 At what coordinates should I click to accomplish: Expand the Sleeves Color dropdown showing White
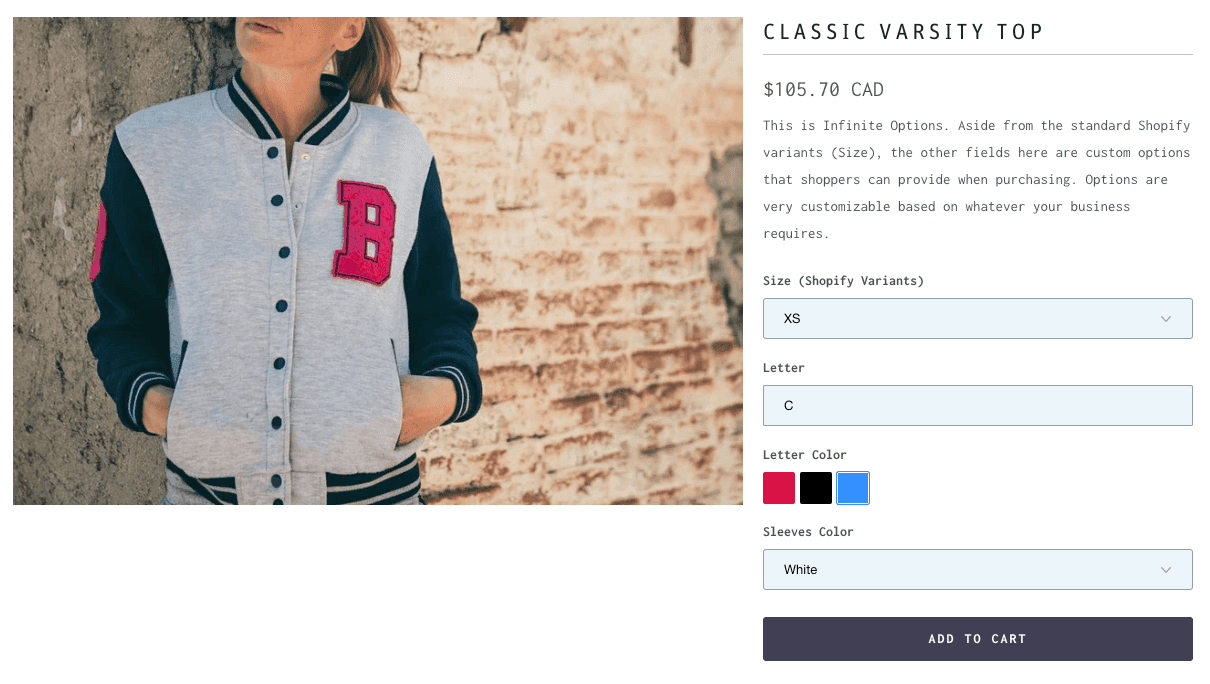pos(977,570)
